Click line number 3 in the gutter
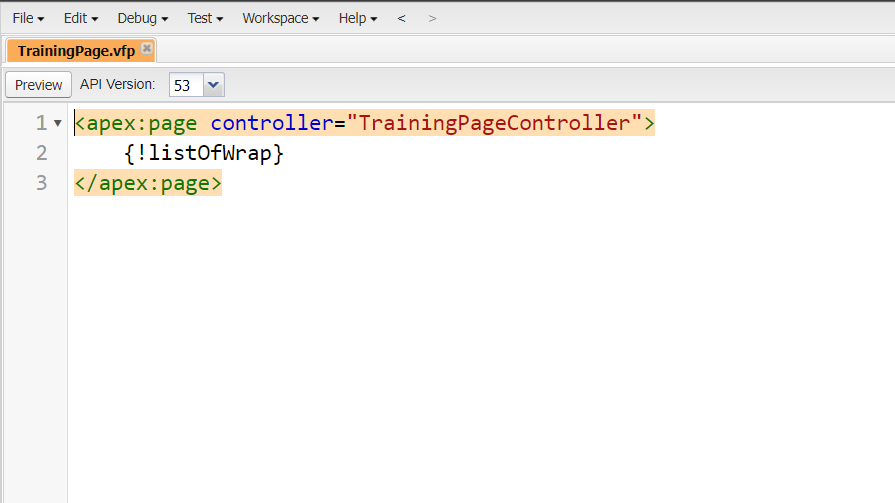895x503 pixels. [x=41, y=183]
